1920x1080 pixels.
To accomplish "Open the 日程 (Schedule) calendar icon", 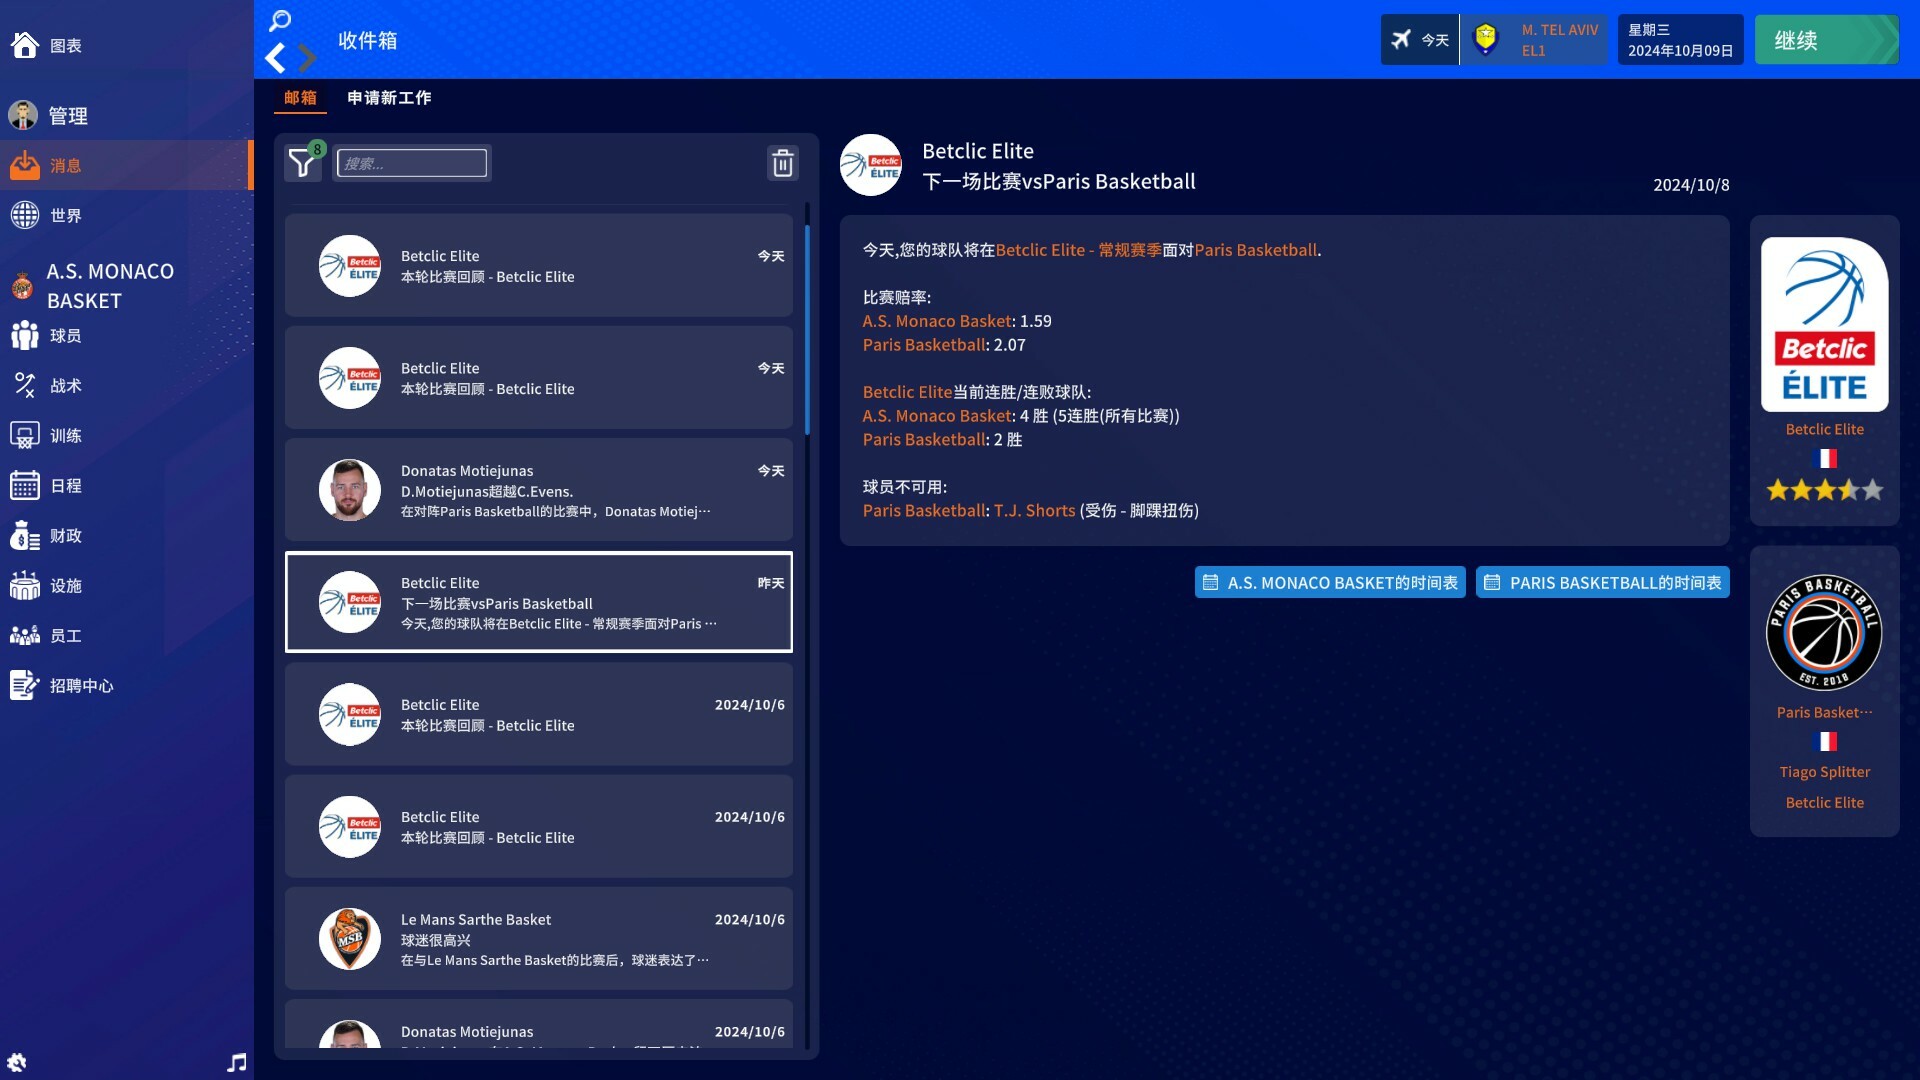I will click(64, 485).
